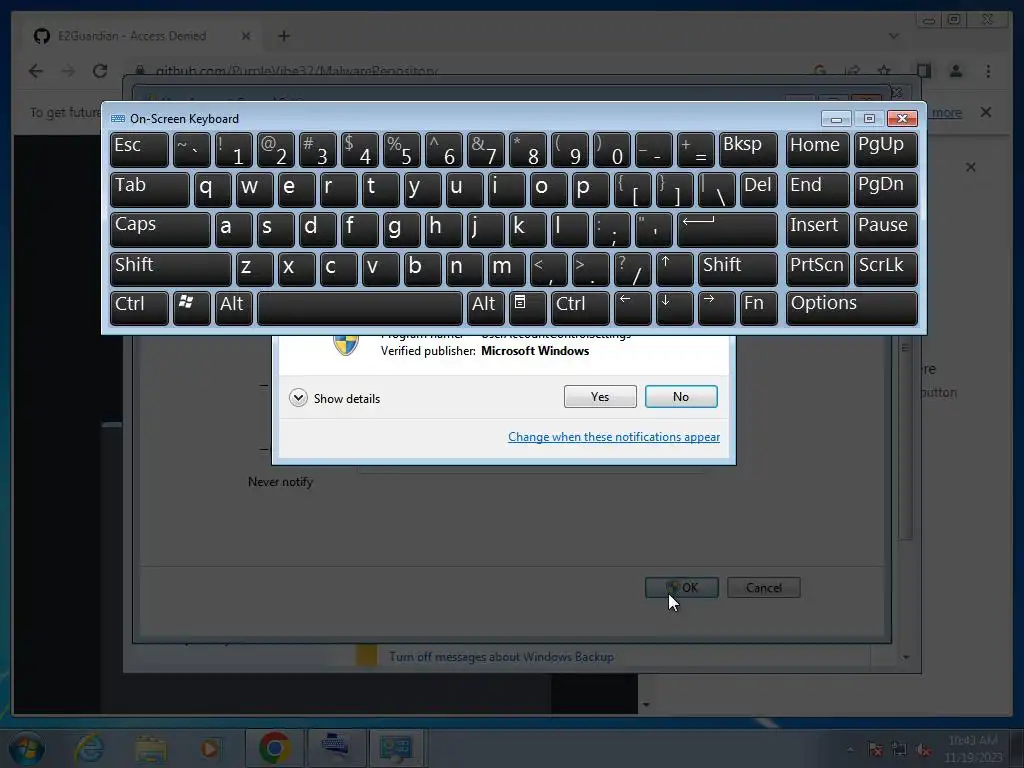This screenshot has height=768, width=1024.
Task: Tap the tilde key on keyboard
Action: point(191,150)
